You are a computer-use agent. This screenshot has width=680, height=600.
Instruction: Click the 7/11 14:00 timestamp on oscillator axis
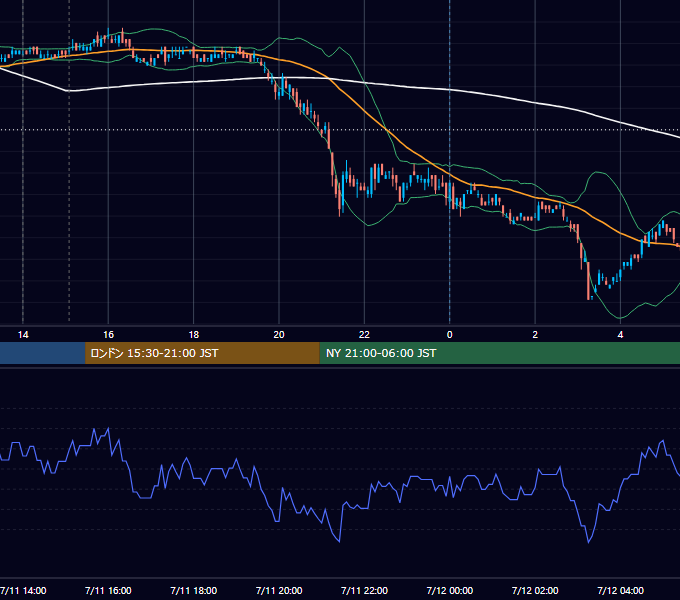(23, 590)
